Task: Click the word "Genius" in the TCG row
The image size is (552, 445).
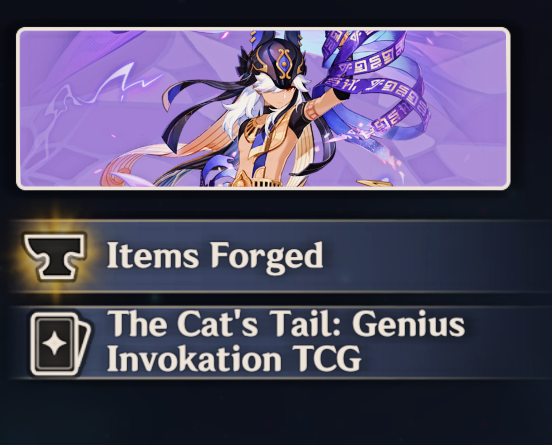Action: tap(408, 323)
